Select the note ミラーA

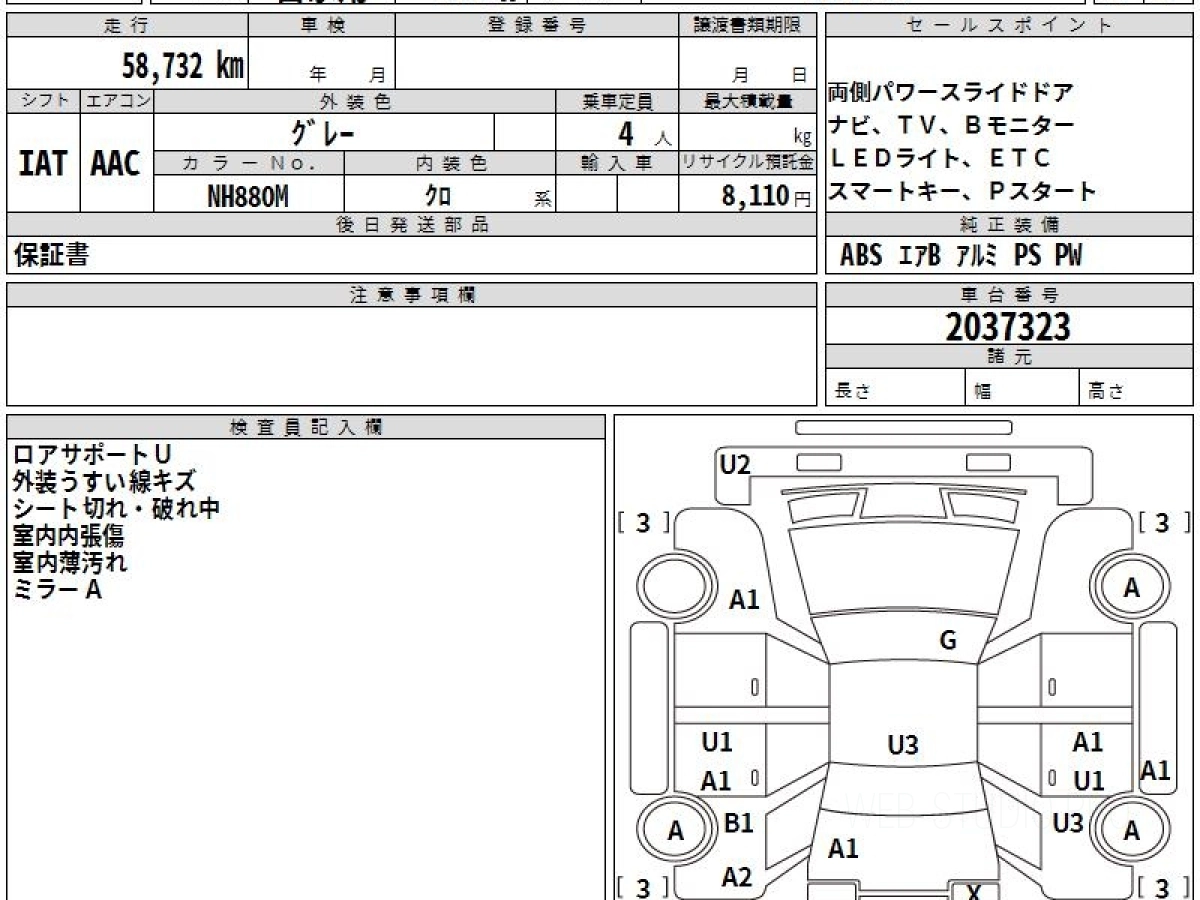(x=57, y=589)
